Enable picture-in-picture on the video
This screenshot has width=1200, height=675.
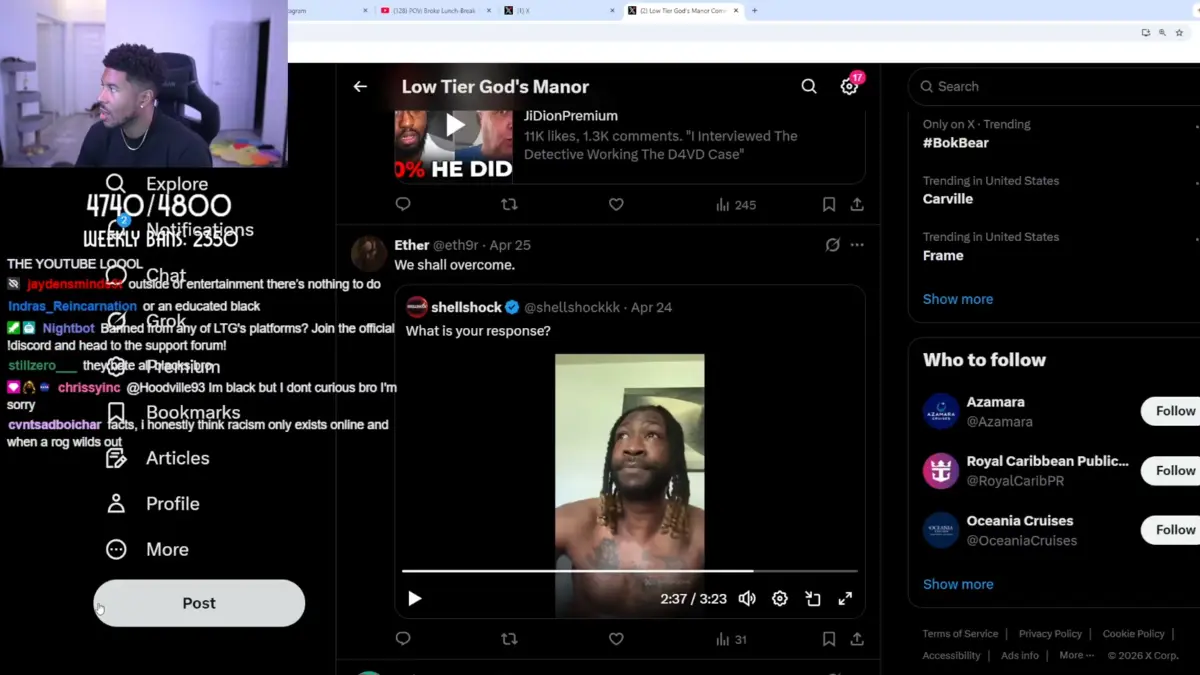coord(813,599)
